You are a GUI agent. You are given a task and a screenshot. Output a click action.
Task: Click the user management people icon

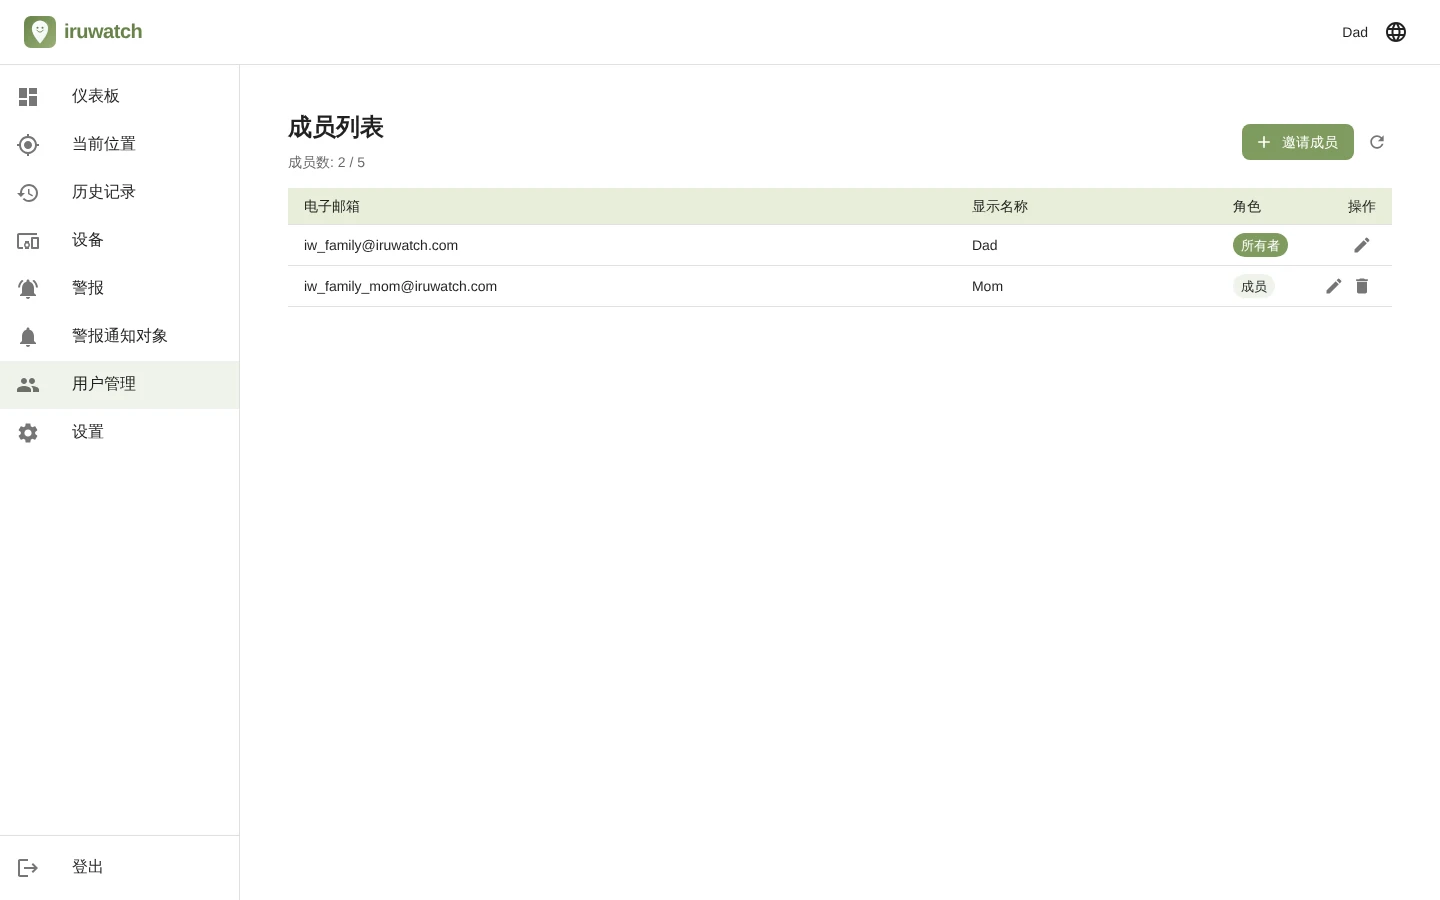[x=28, y=385]
